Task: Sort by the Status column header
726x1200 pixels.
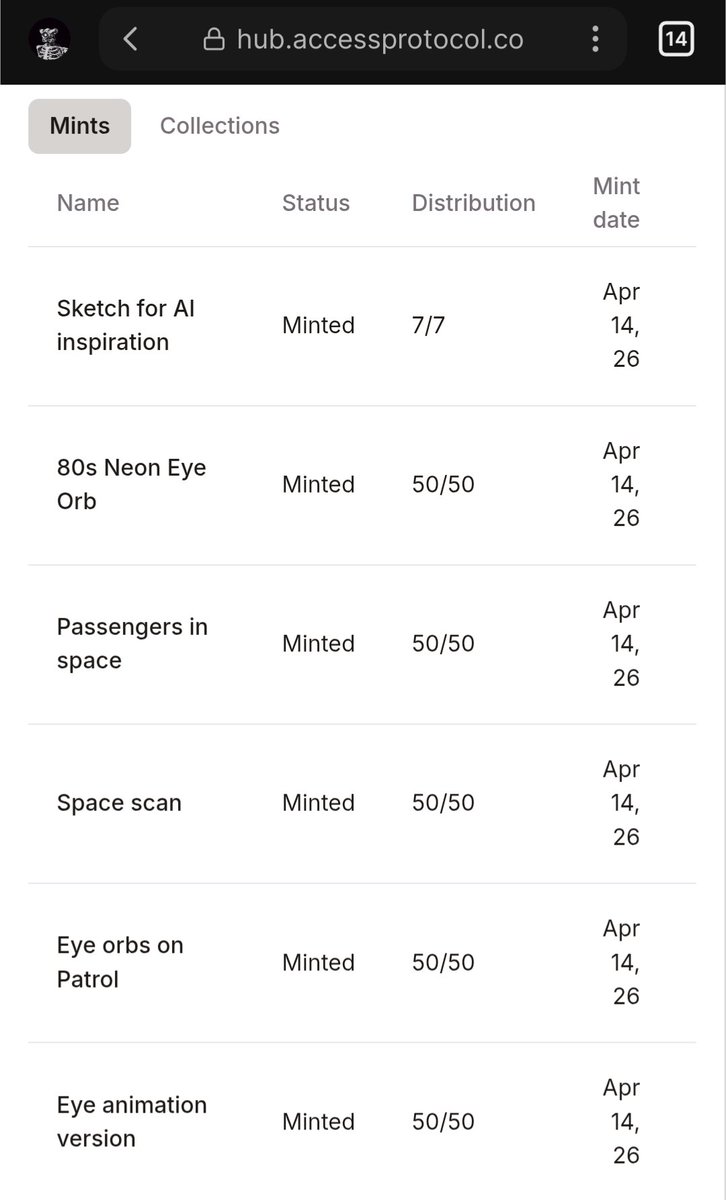Action: point(316,203)
